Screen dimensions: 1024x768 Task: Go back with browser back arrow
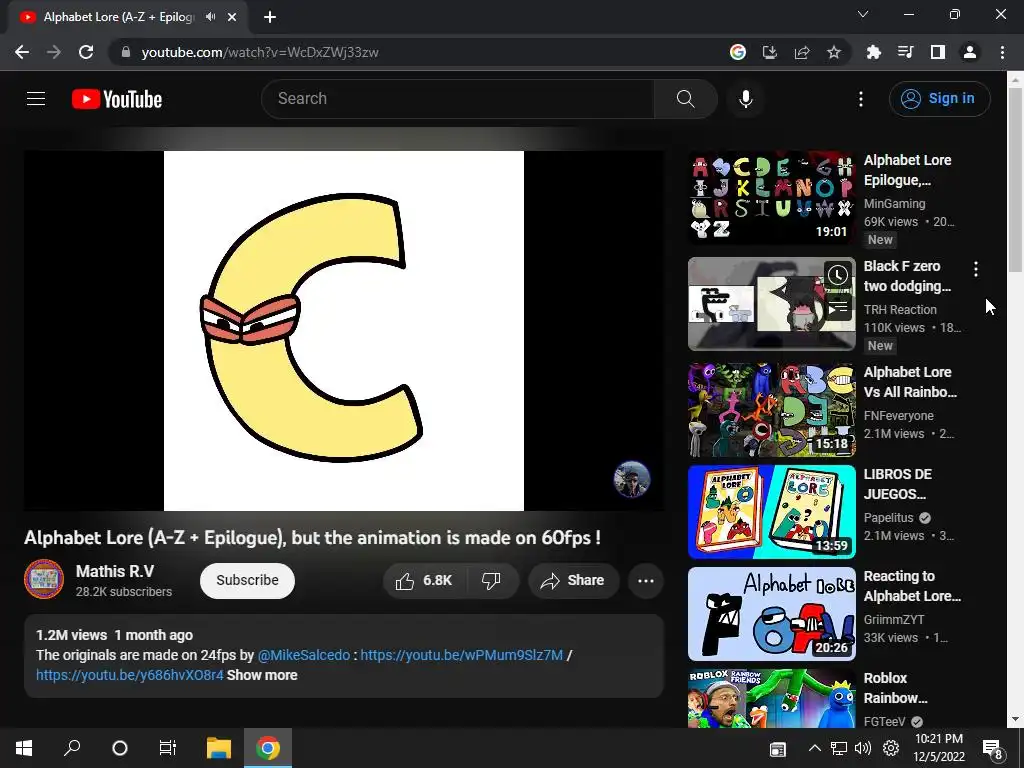(22, 52)
